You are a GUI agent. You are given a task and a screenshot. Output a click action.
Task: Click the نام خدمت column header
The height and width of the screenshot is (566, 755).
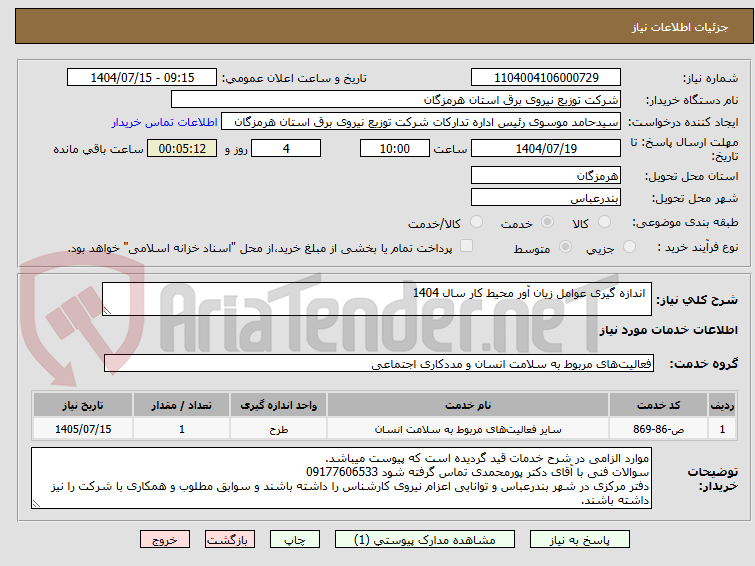click(x=468, y=405)
